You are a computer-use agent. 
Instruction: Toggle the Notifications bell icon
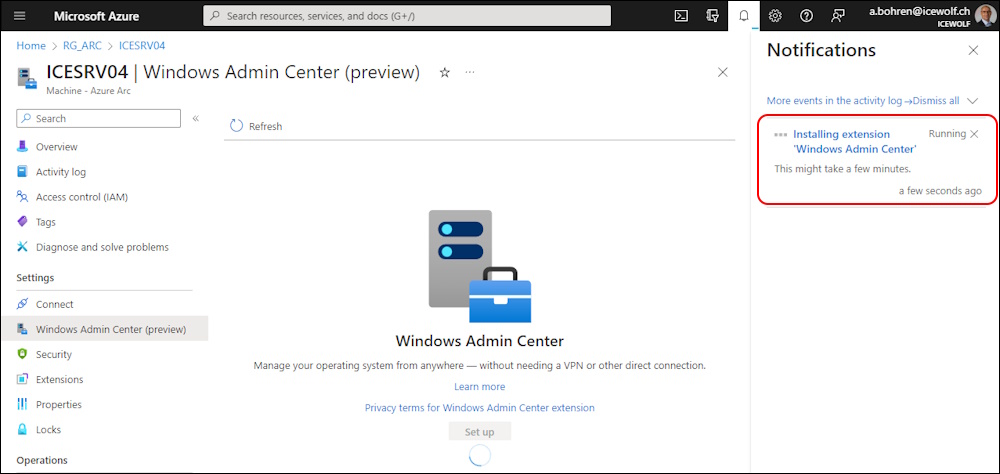pos(744,16)
